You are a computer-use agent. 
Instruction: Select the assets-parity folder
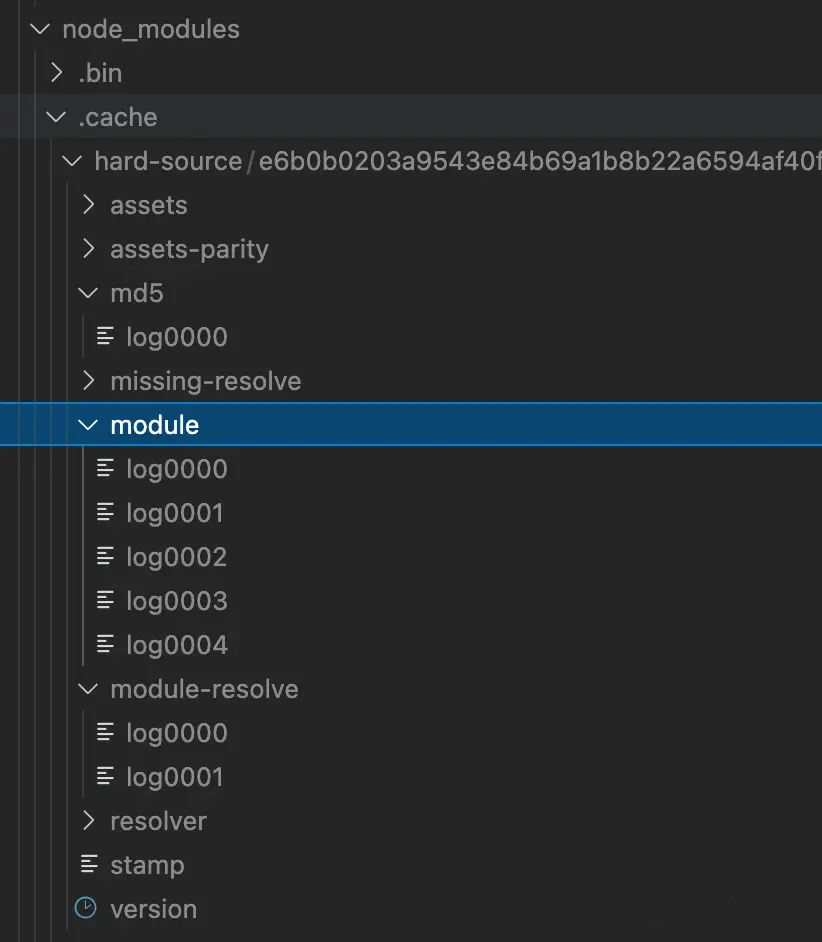pyautogui.click(x=189, y=248)
